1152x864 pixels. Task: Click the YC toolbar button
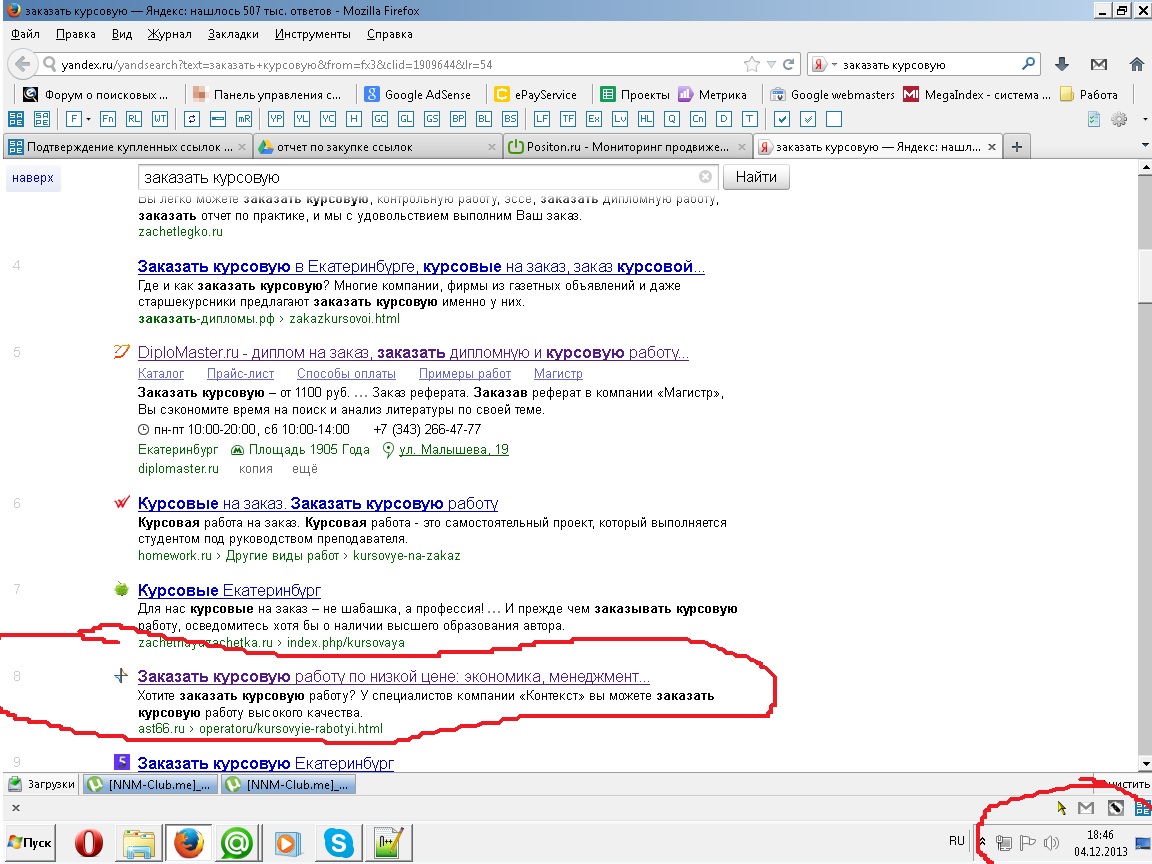tap(328, 119)
